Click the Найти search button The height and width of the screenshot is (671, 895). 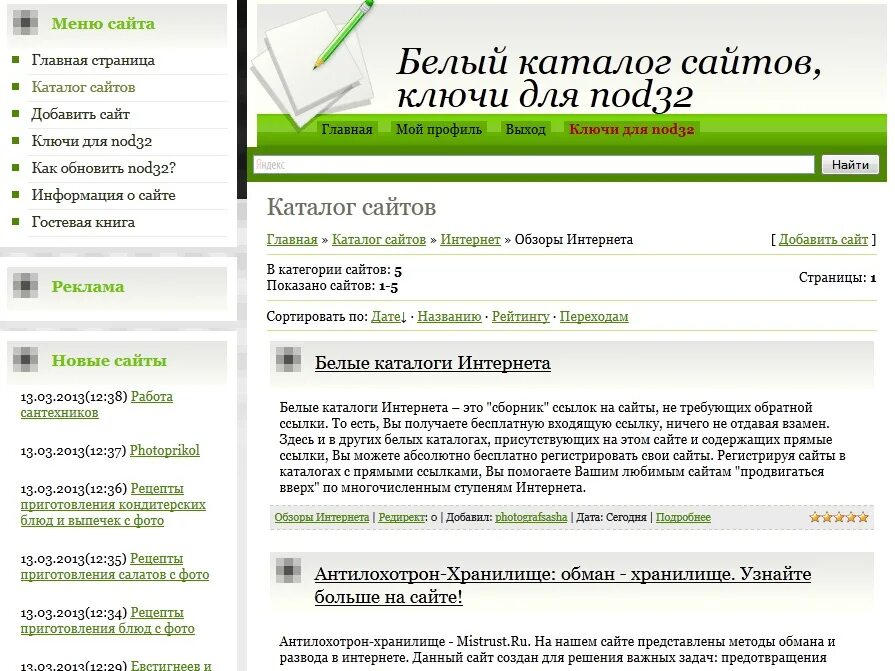[850, 164]
